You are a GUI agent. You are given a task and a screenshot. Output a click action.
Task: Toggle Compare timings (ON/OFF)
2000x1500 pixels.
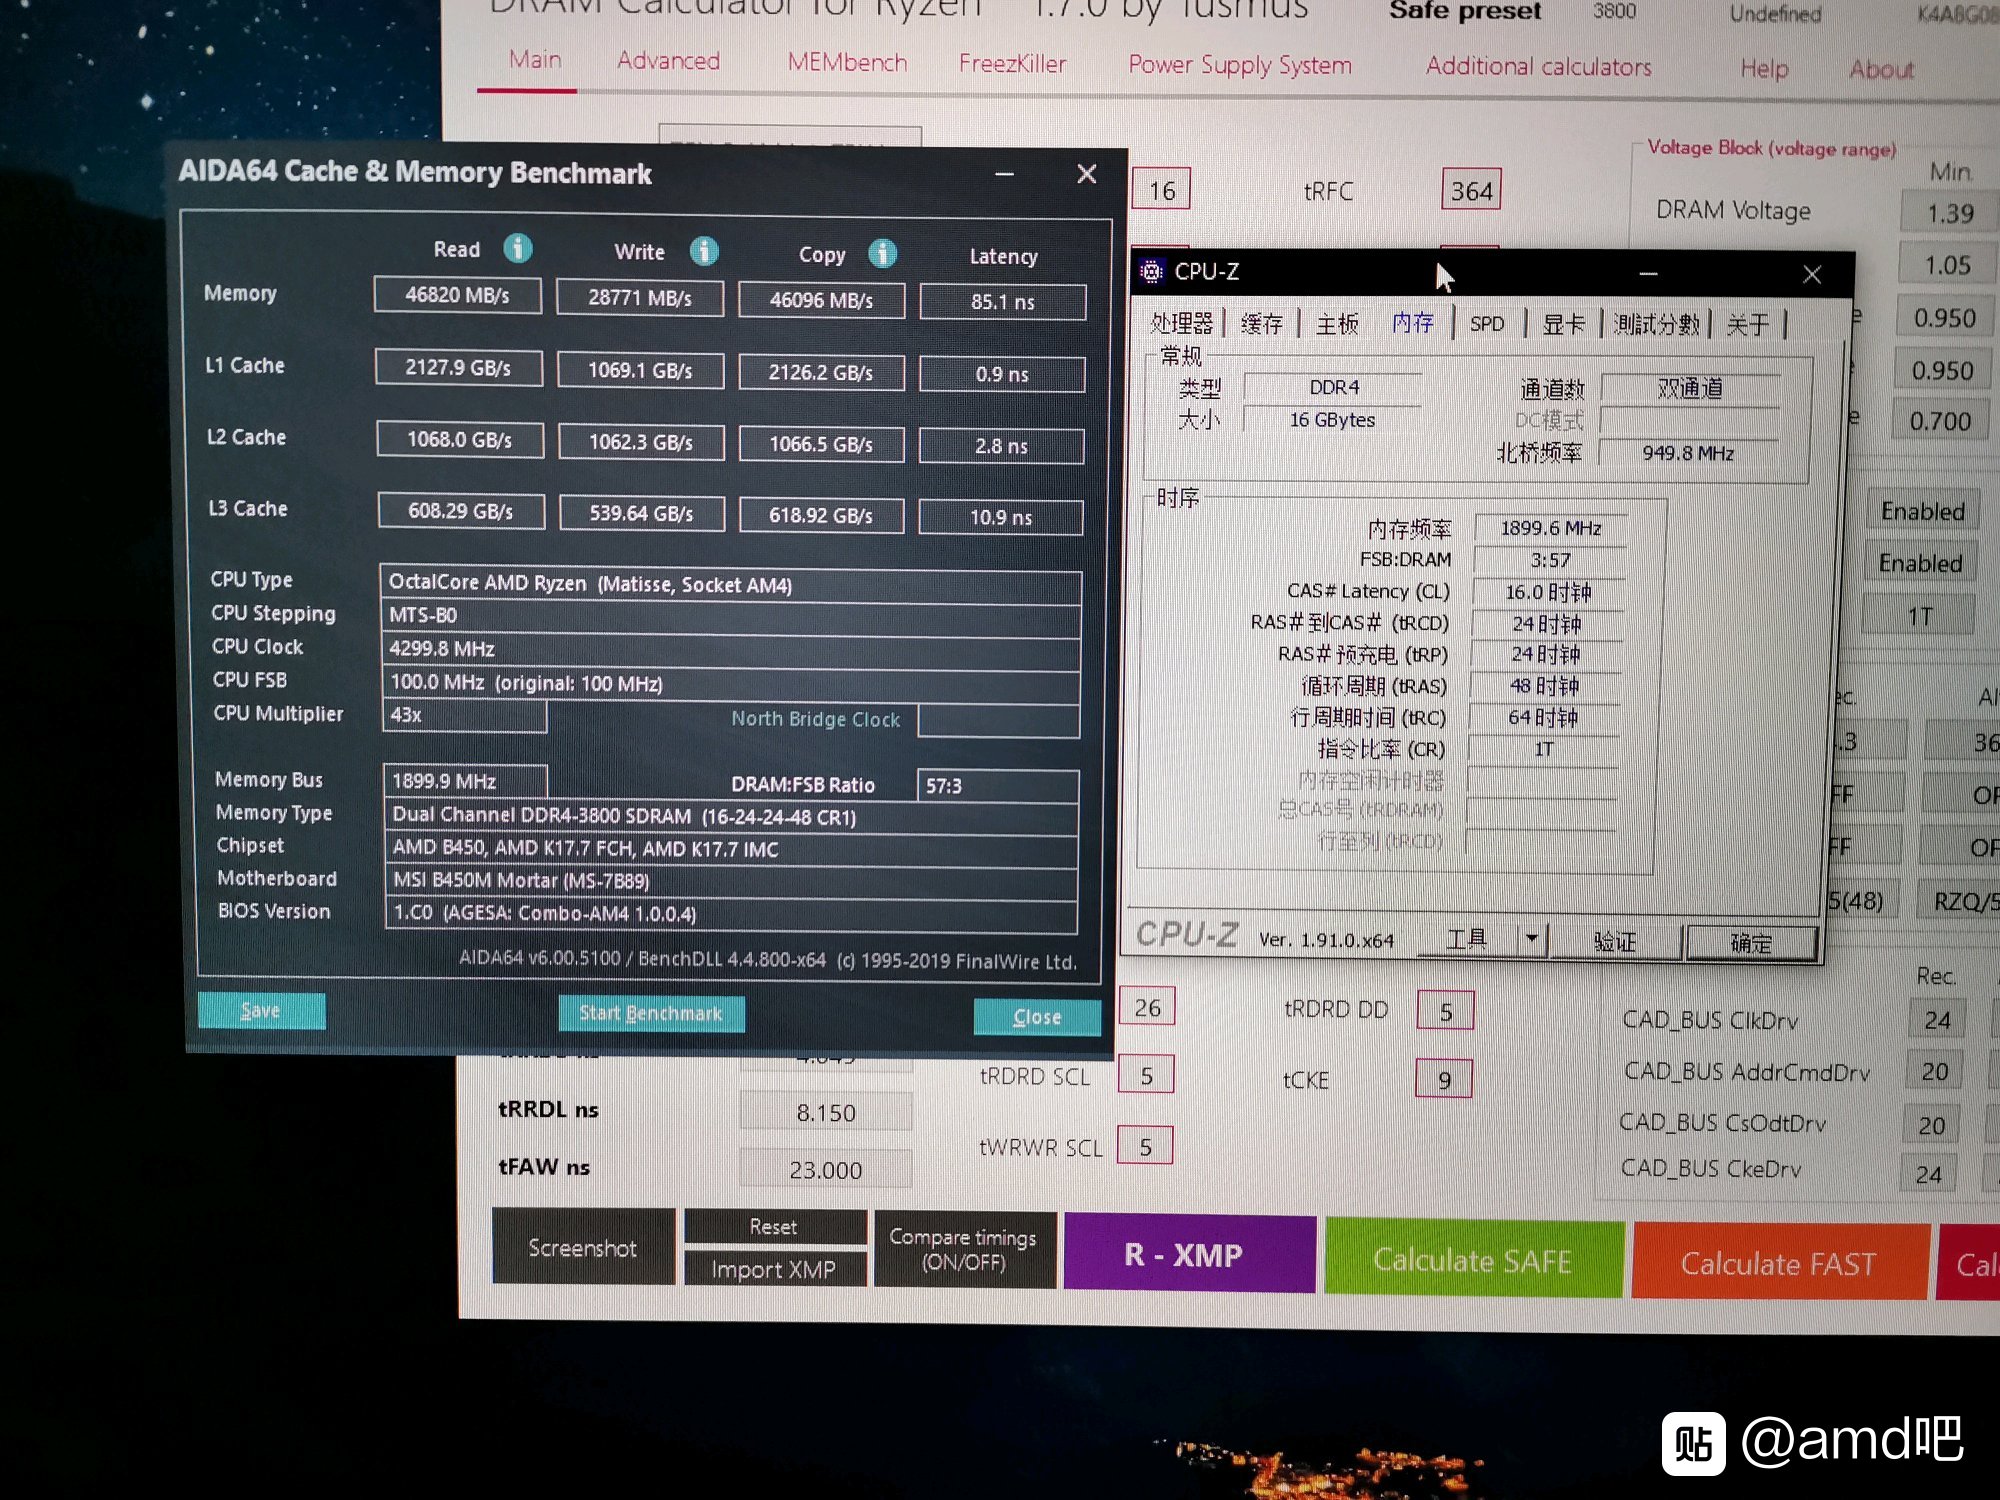tap(964, 1249)
